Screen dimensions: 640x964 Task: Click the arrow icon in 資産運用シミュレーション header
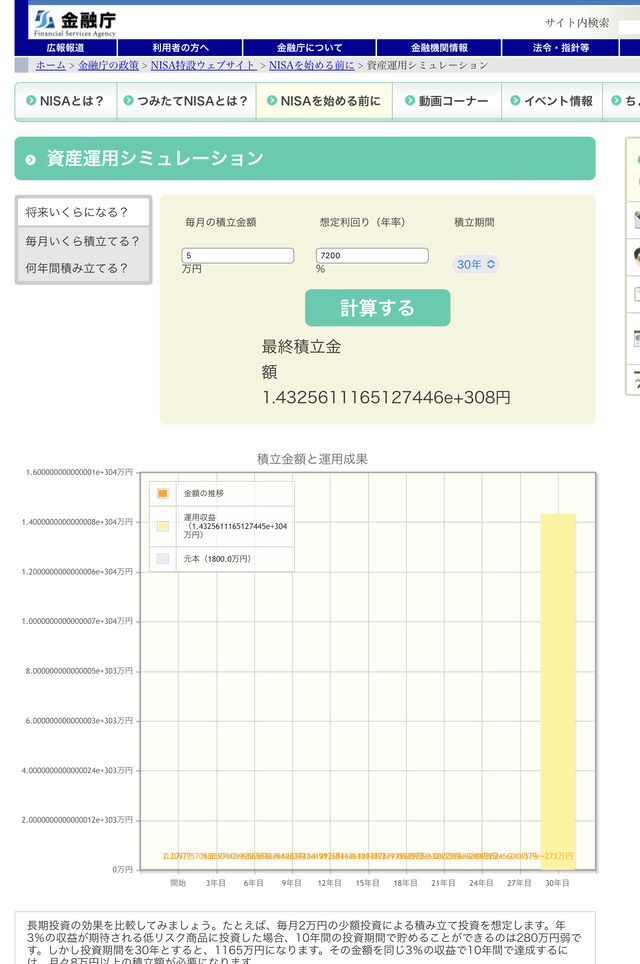point(31,160)
